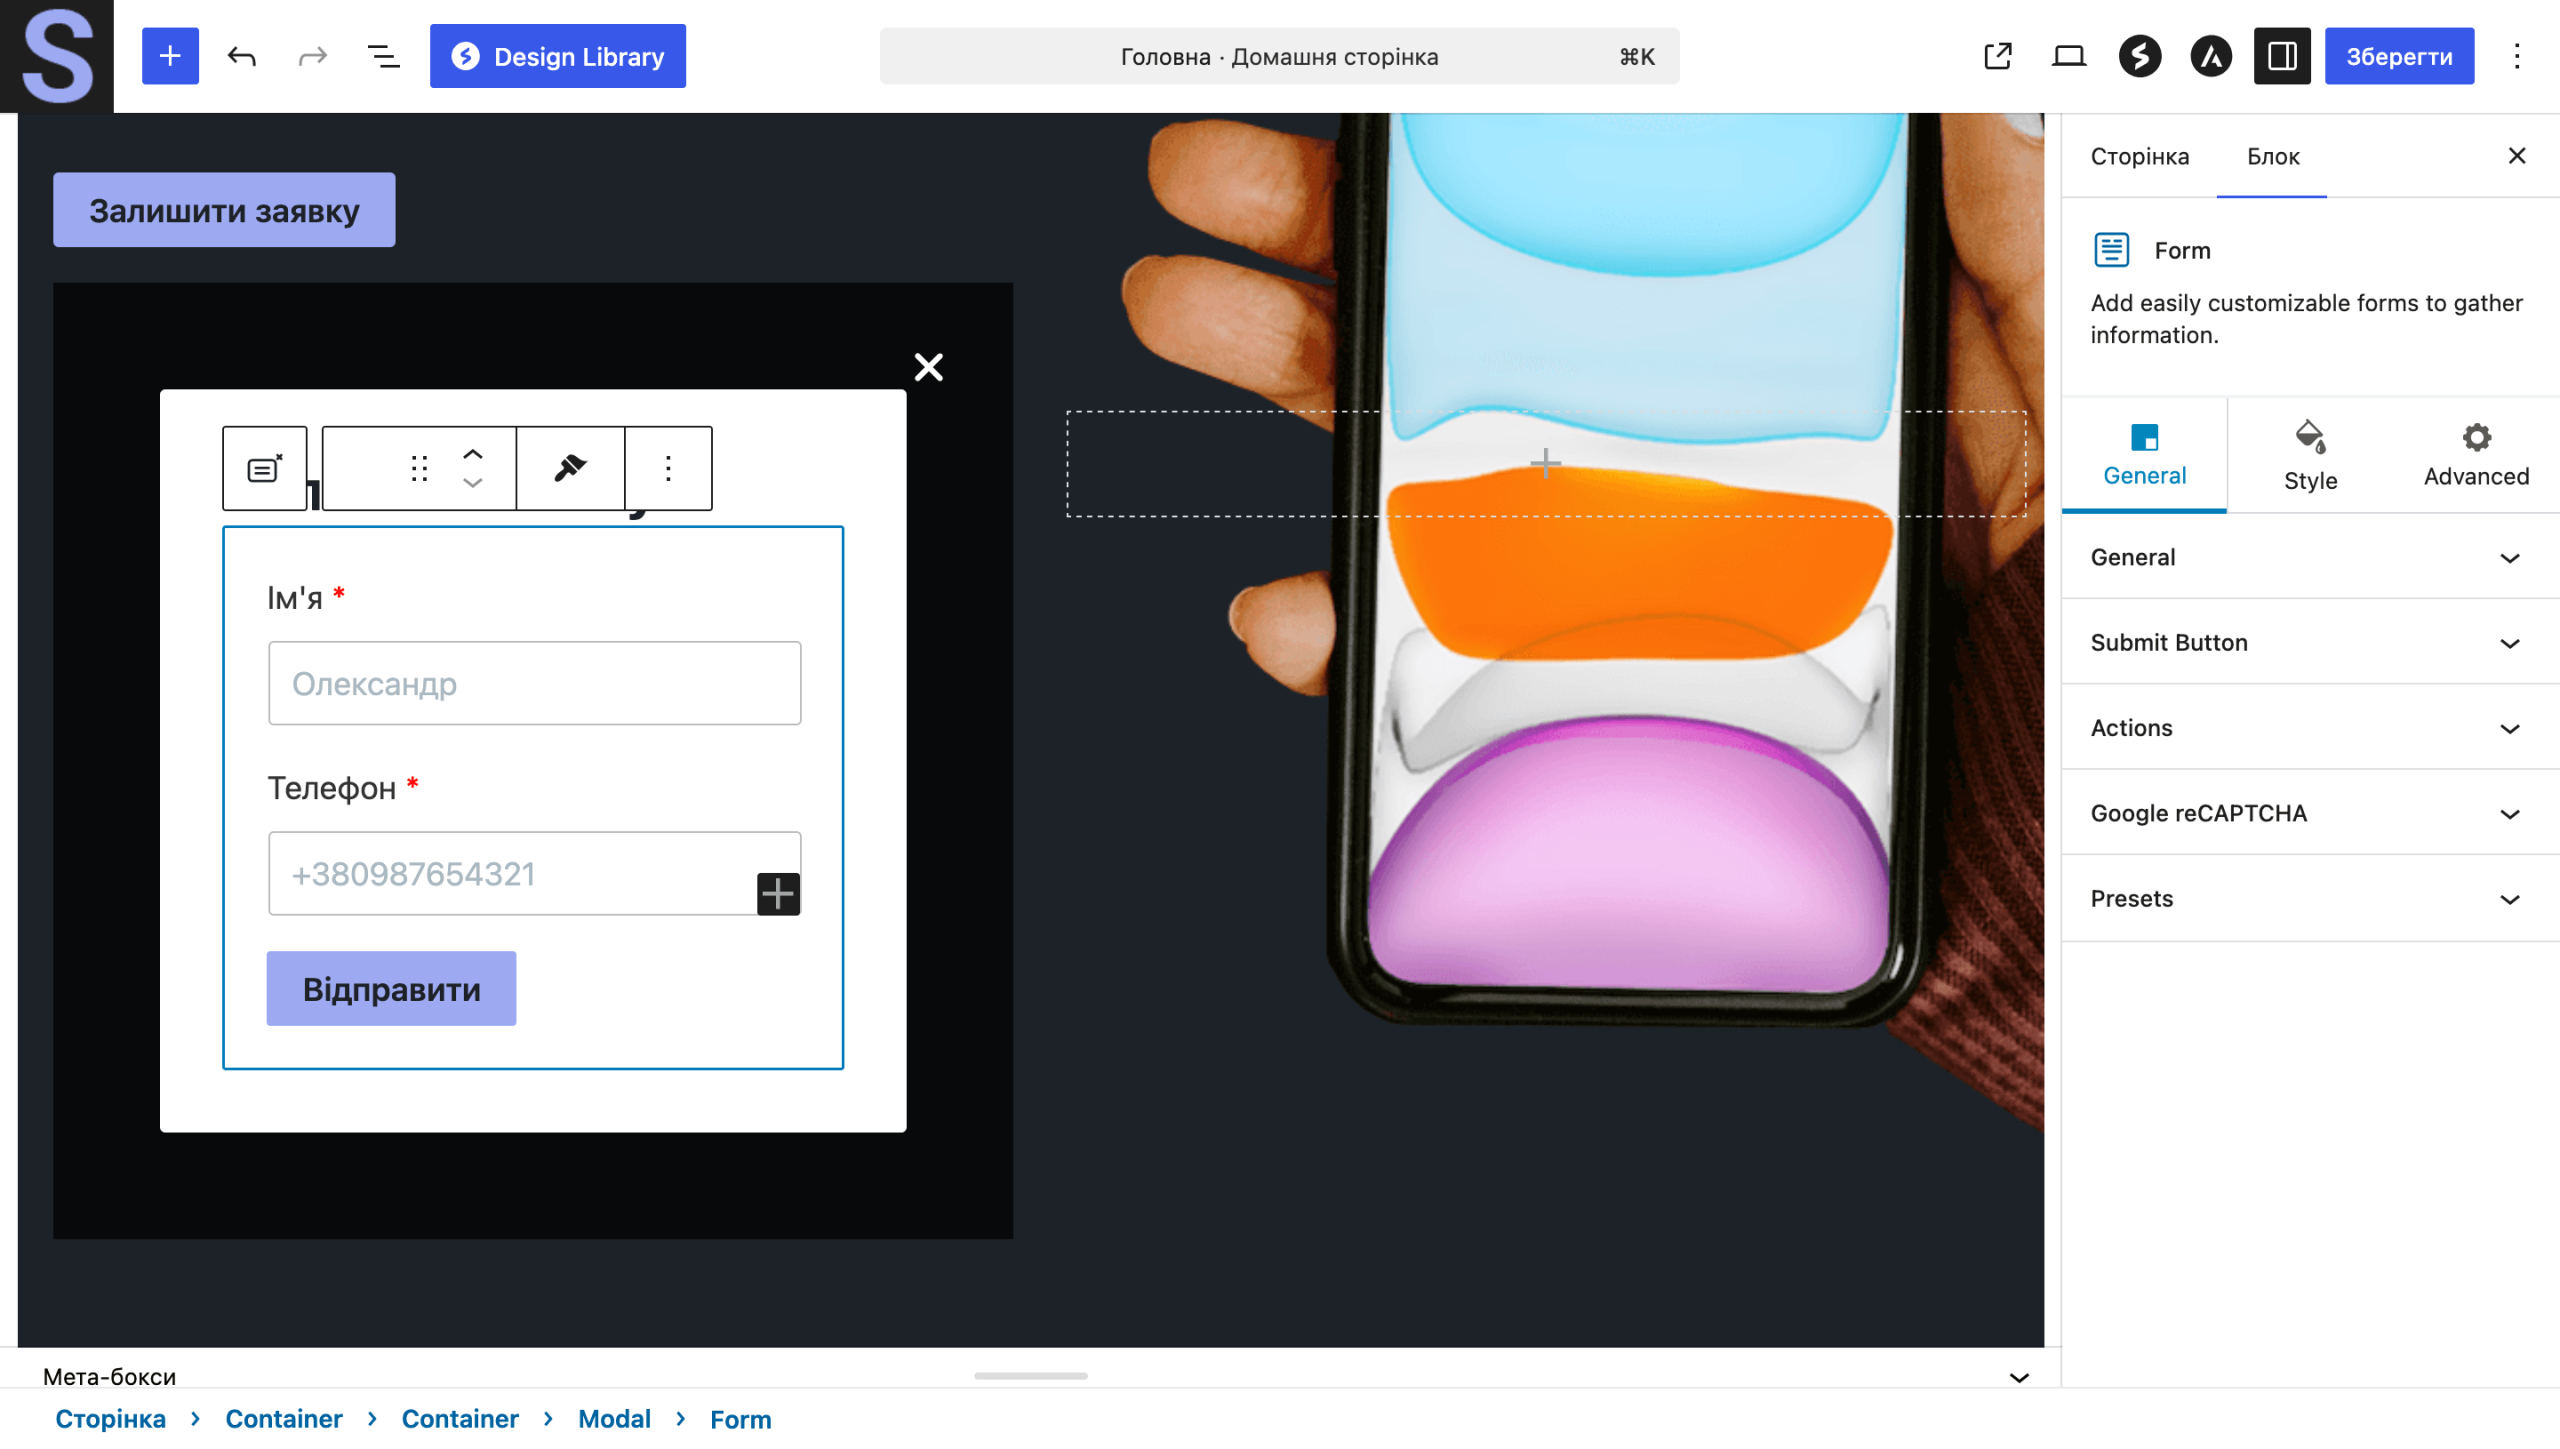
Task: Select the first Container breadcrumb
Action: pos(284,1418)
